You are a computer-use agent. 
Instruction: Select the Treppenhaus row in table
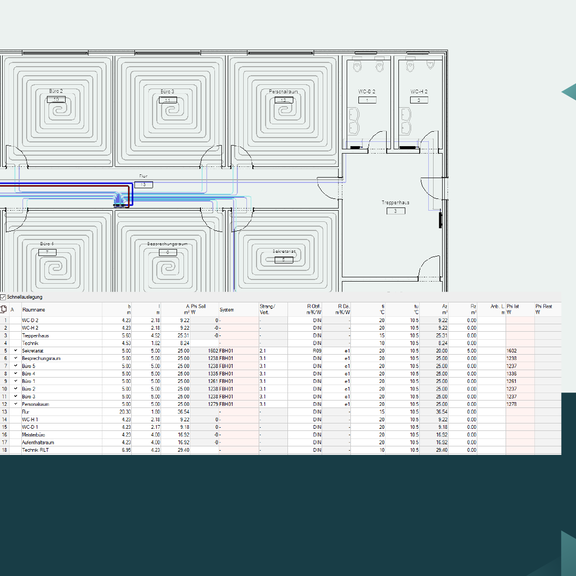click(x=280, y=335)
